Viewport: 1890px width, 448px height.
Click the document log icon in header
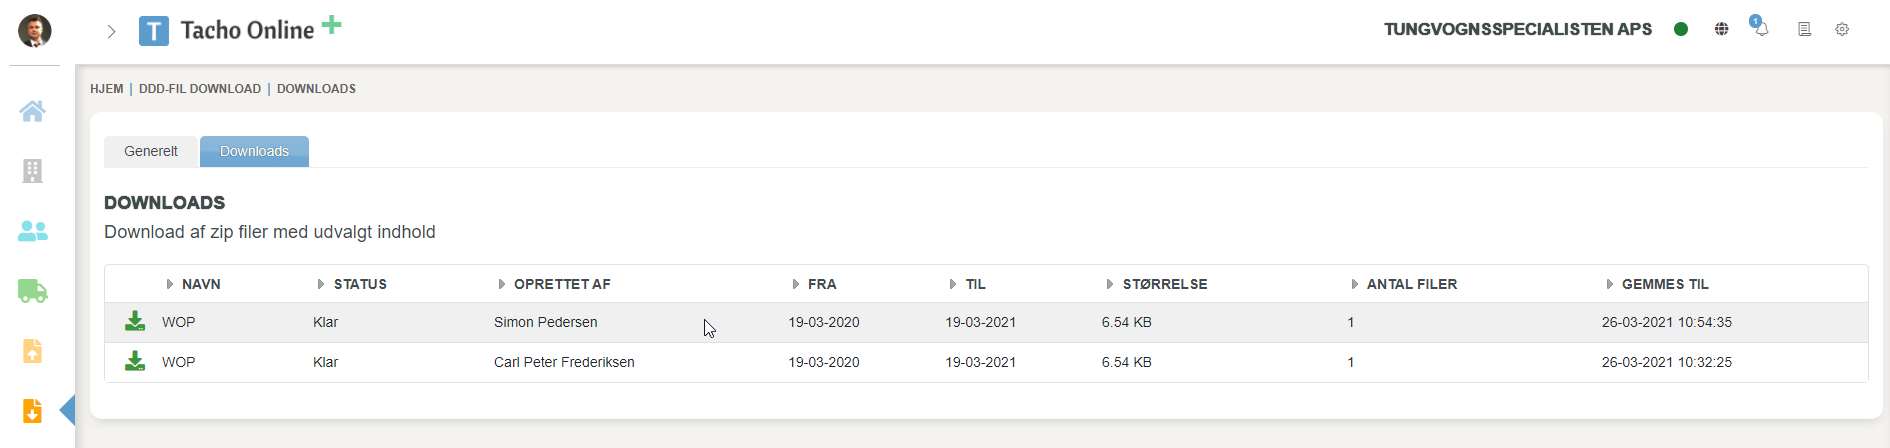[x=1804, y=29]
